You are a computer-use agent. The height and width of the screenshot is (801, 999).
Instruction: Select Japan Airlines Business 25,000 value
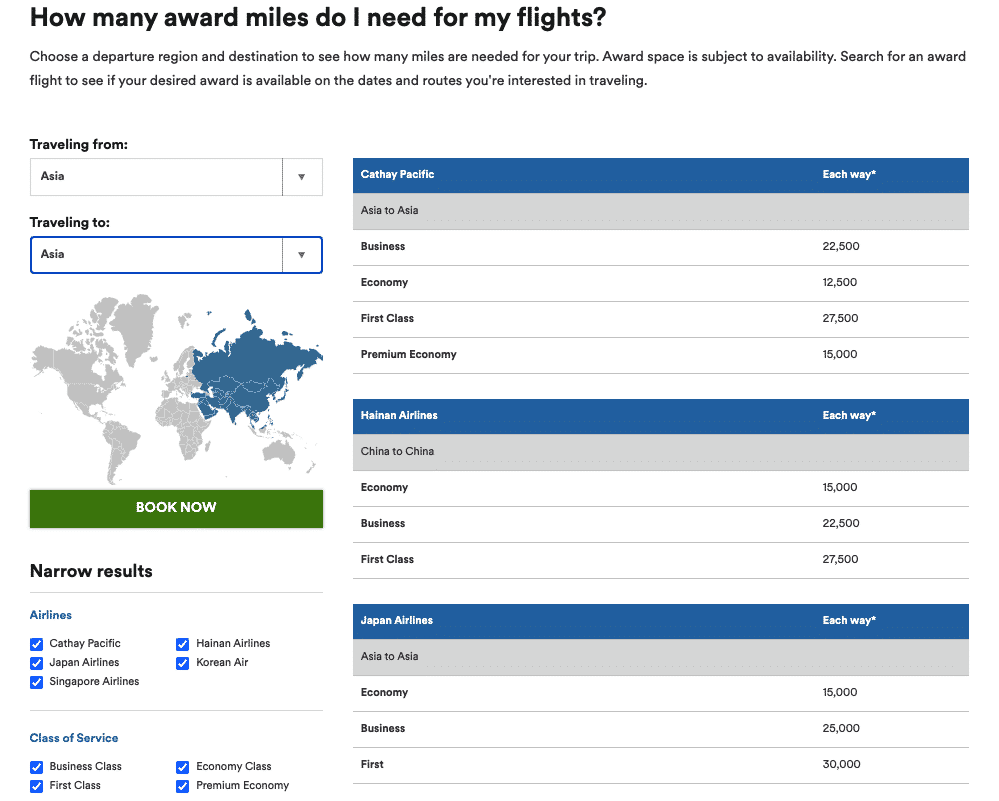pyautogui.click(x=840, y=728)
